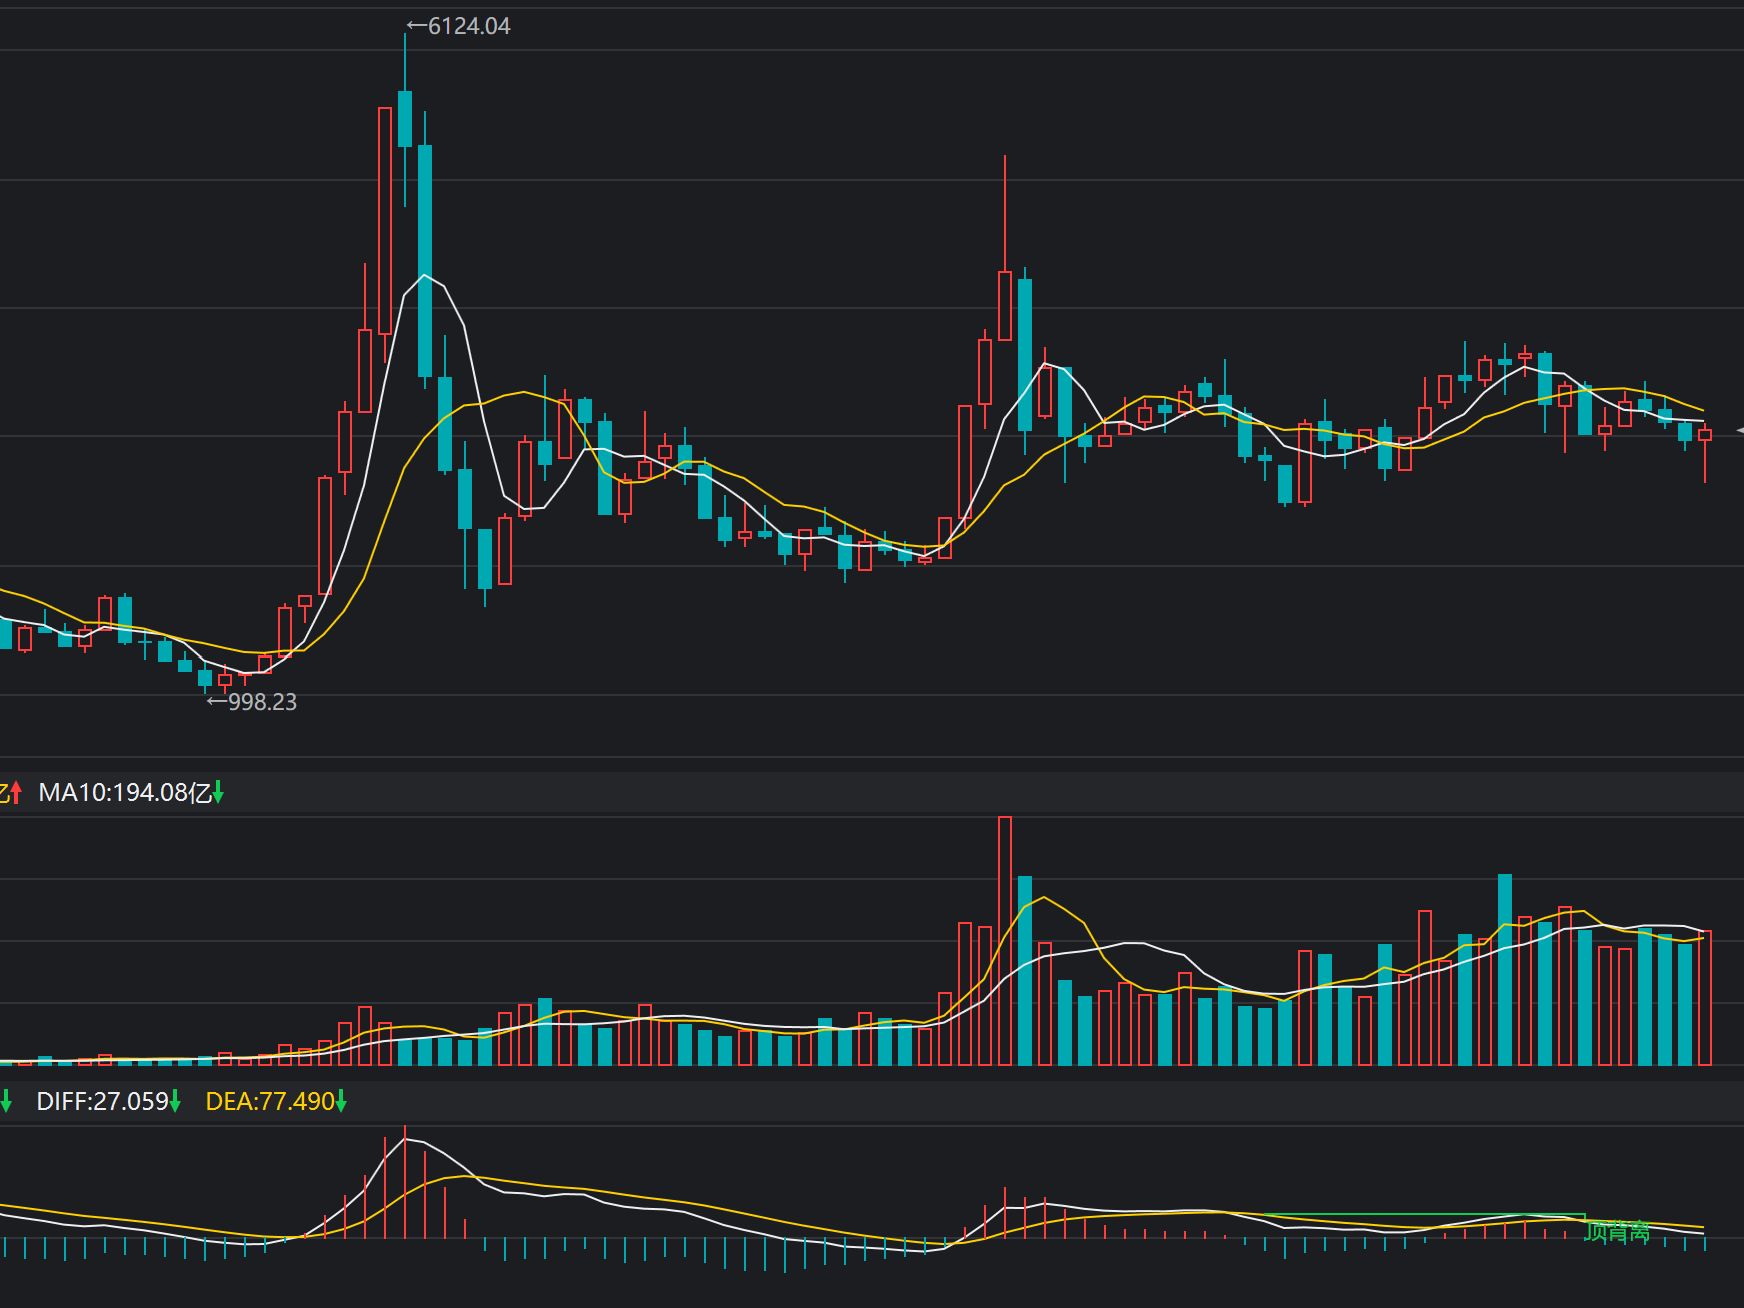Click green down arrow beside MA10 value

point(218,794)
